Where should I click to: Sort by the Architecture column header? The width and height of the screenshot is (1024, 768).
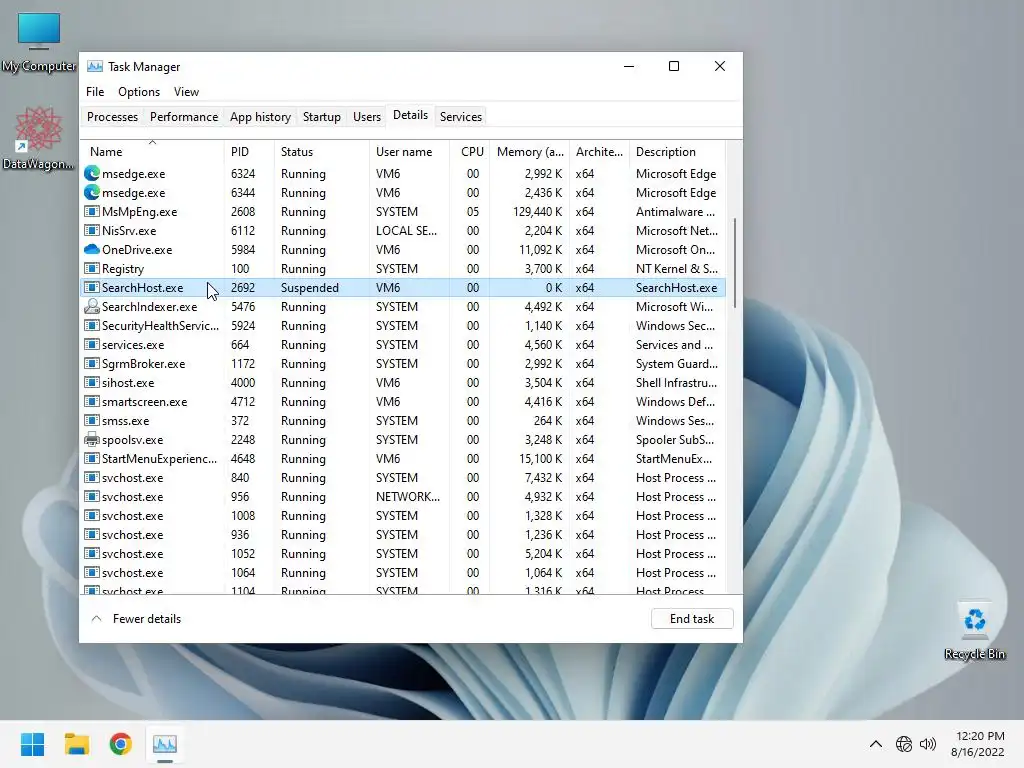600,152
